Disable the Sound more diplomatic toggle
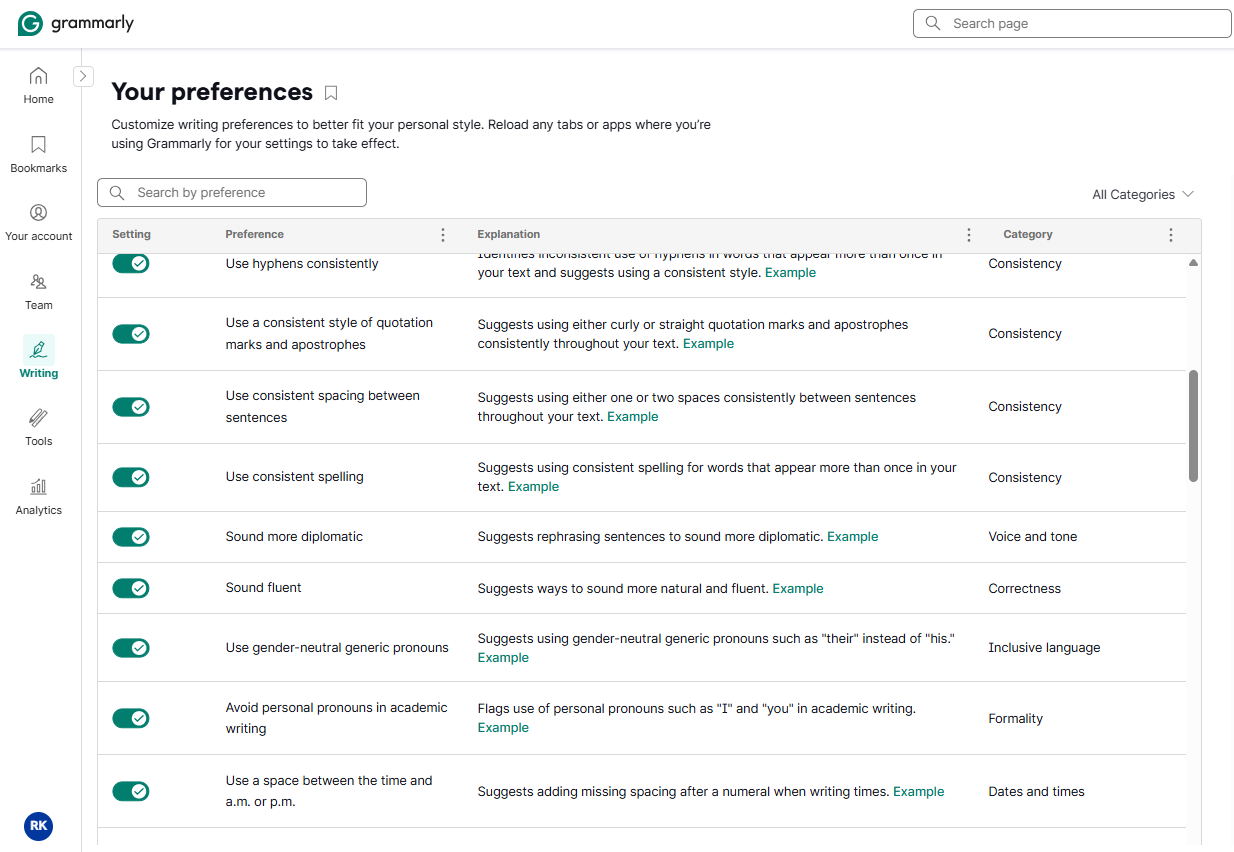Viewport: 1234px width, 852px height. coord(130,537)
